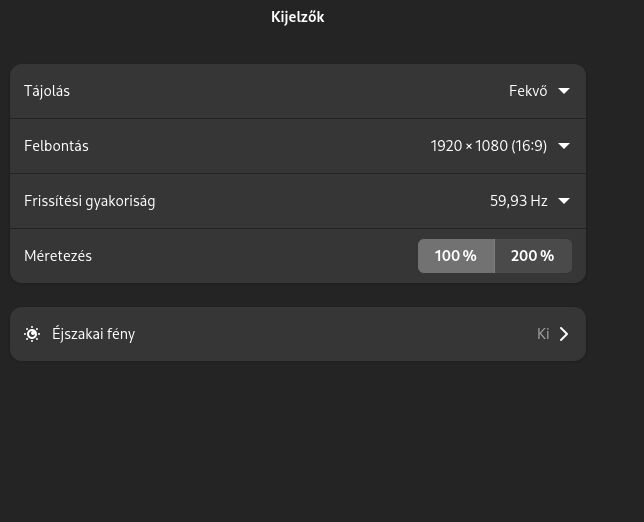The width and height of the screenshot is (644, 522).
Task: Click the triangle arrow beside 1920 × 1080
Action: [564, 146]
